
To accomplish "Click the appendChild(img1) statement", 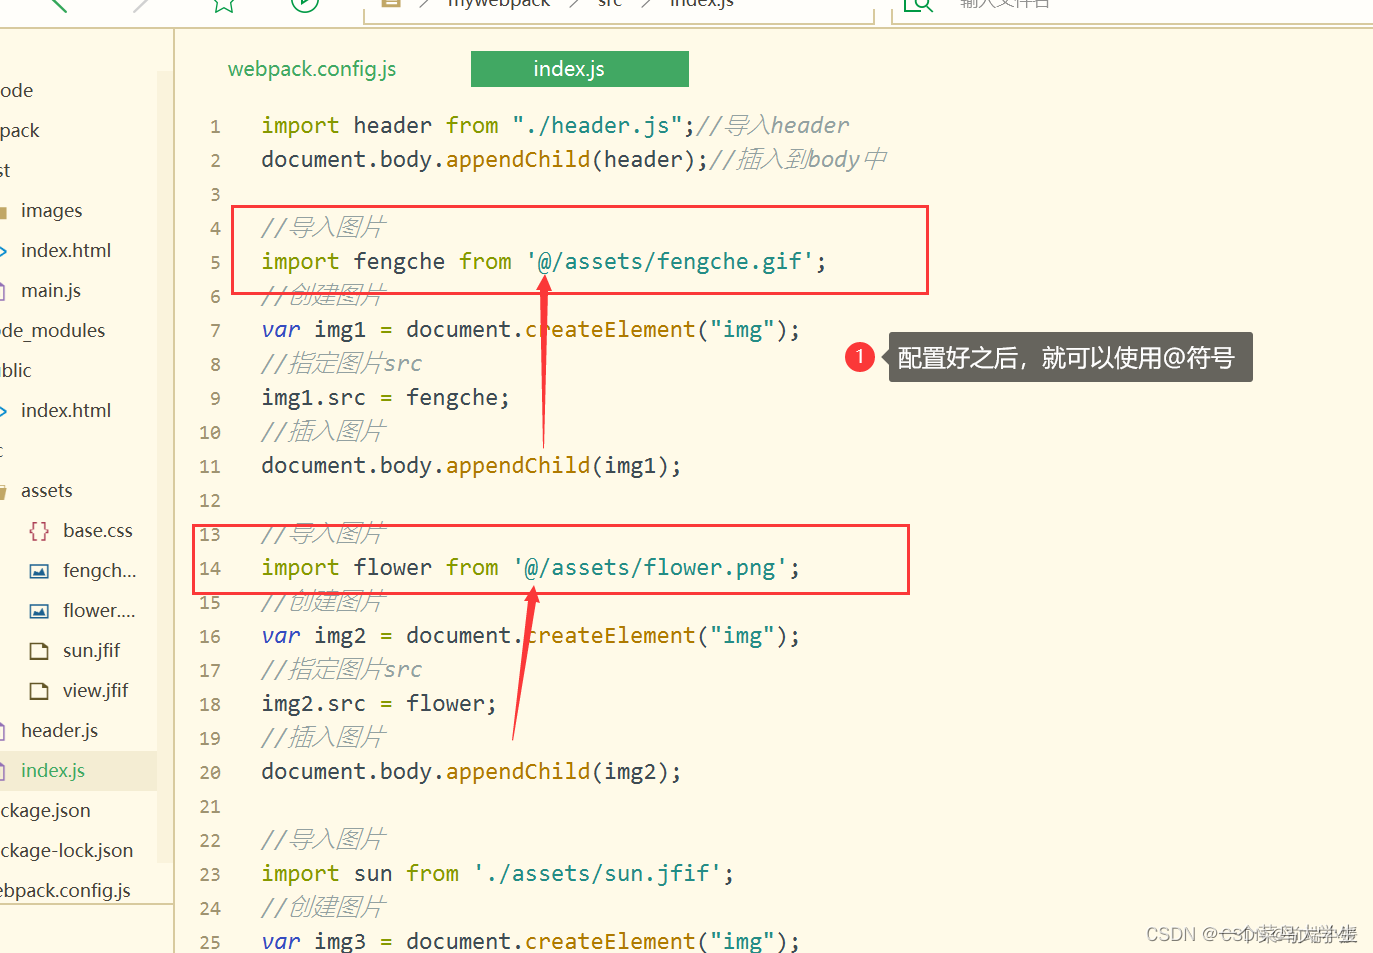I will pyautogui.click(x=471, y=466).
